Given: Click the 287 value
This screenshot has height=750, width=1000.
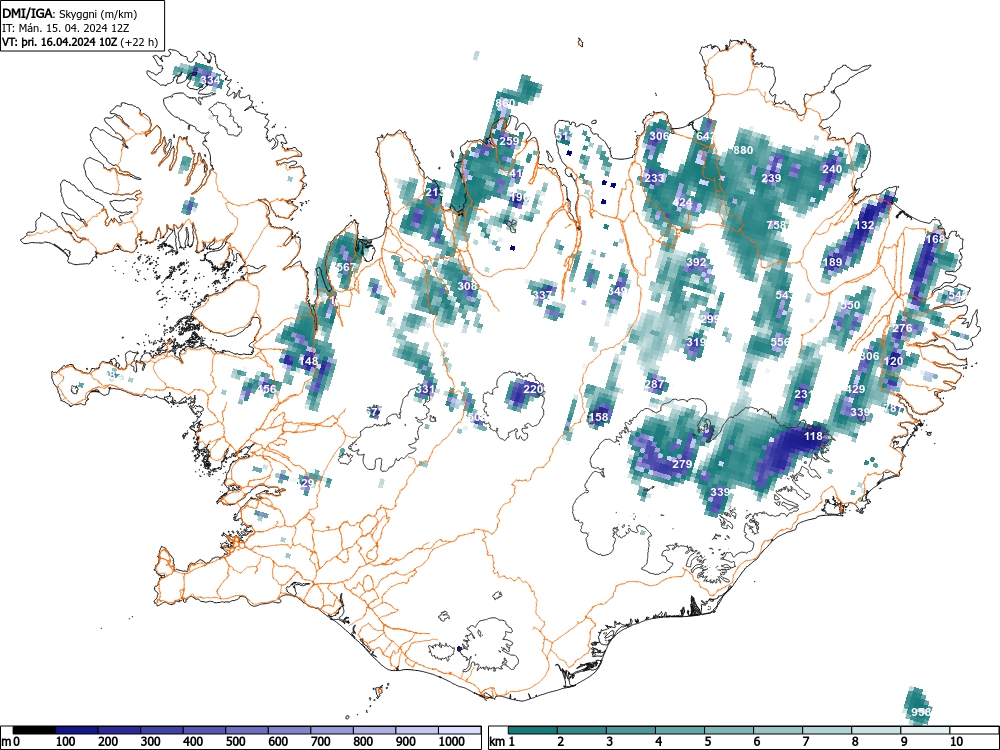Looking at the screenshot, I should (654, 384).
